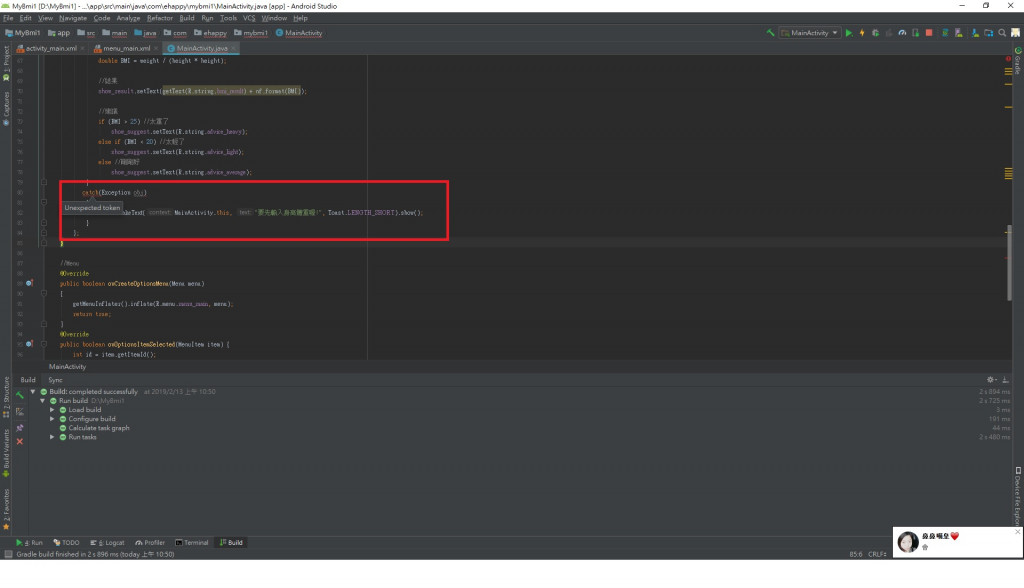Open the TODO tool window button
Image resolution: width=1024 pixels, height=588 pixels.
pyautogui.click(x=66, y=543)
